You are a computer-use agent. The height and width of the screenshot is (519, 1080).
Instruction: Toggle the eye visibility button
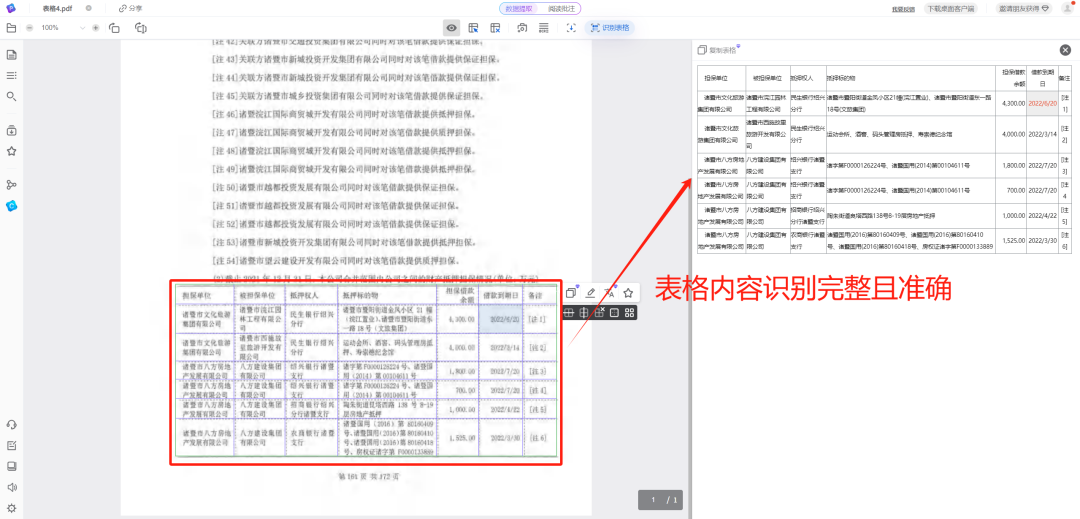point(452,28)
